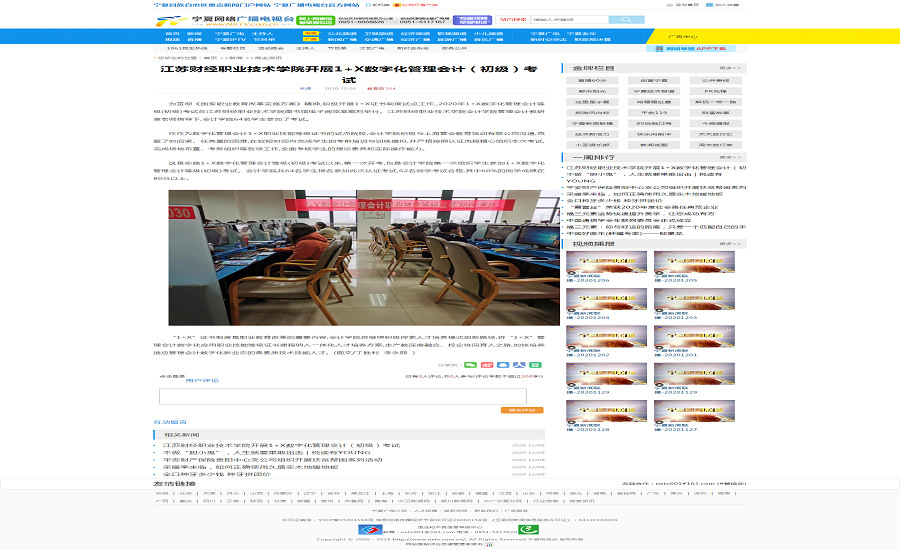The width and height of the screenshot is (900, 550).
Task: Open the 宁夏新闻联播 column button
Action: 594,123
